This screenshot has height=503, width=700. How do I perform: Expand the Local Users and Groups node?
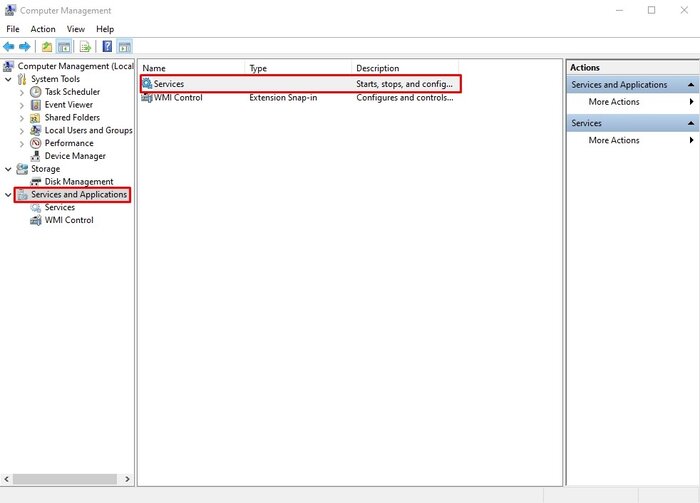coord(21,131)
